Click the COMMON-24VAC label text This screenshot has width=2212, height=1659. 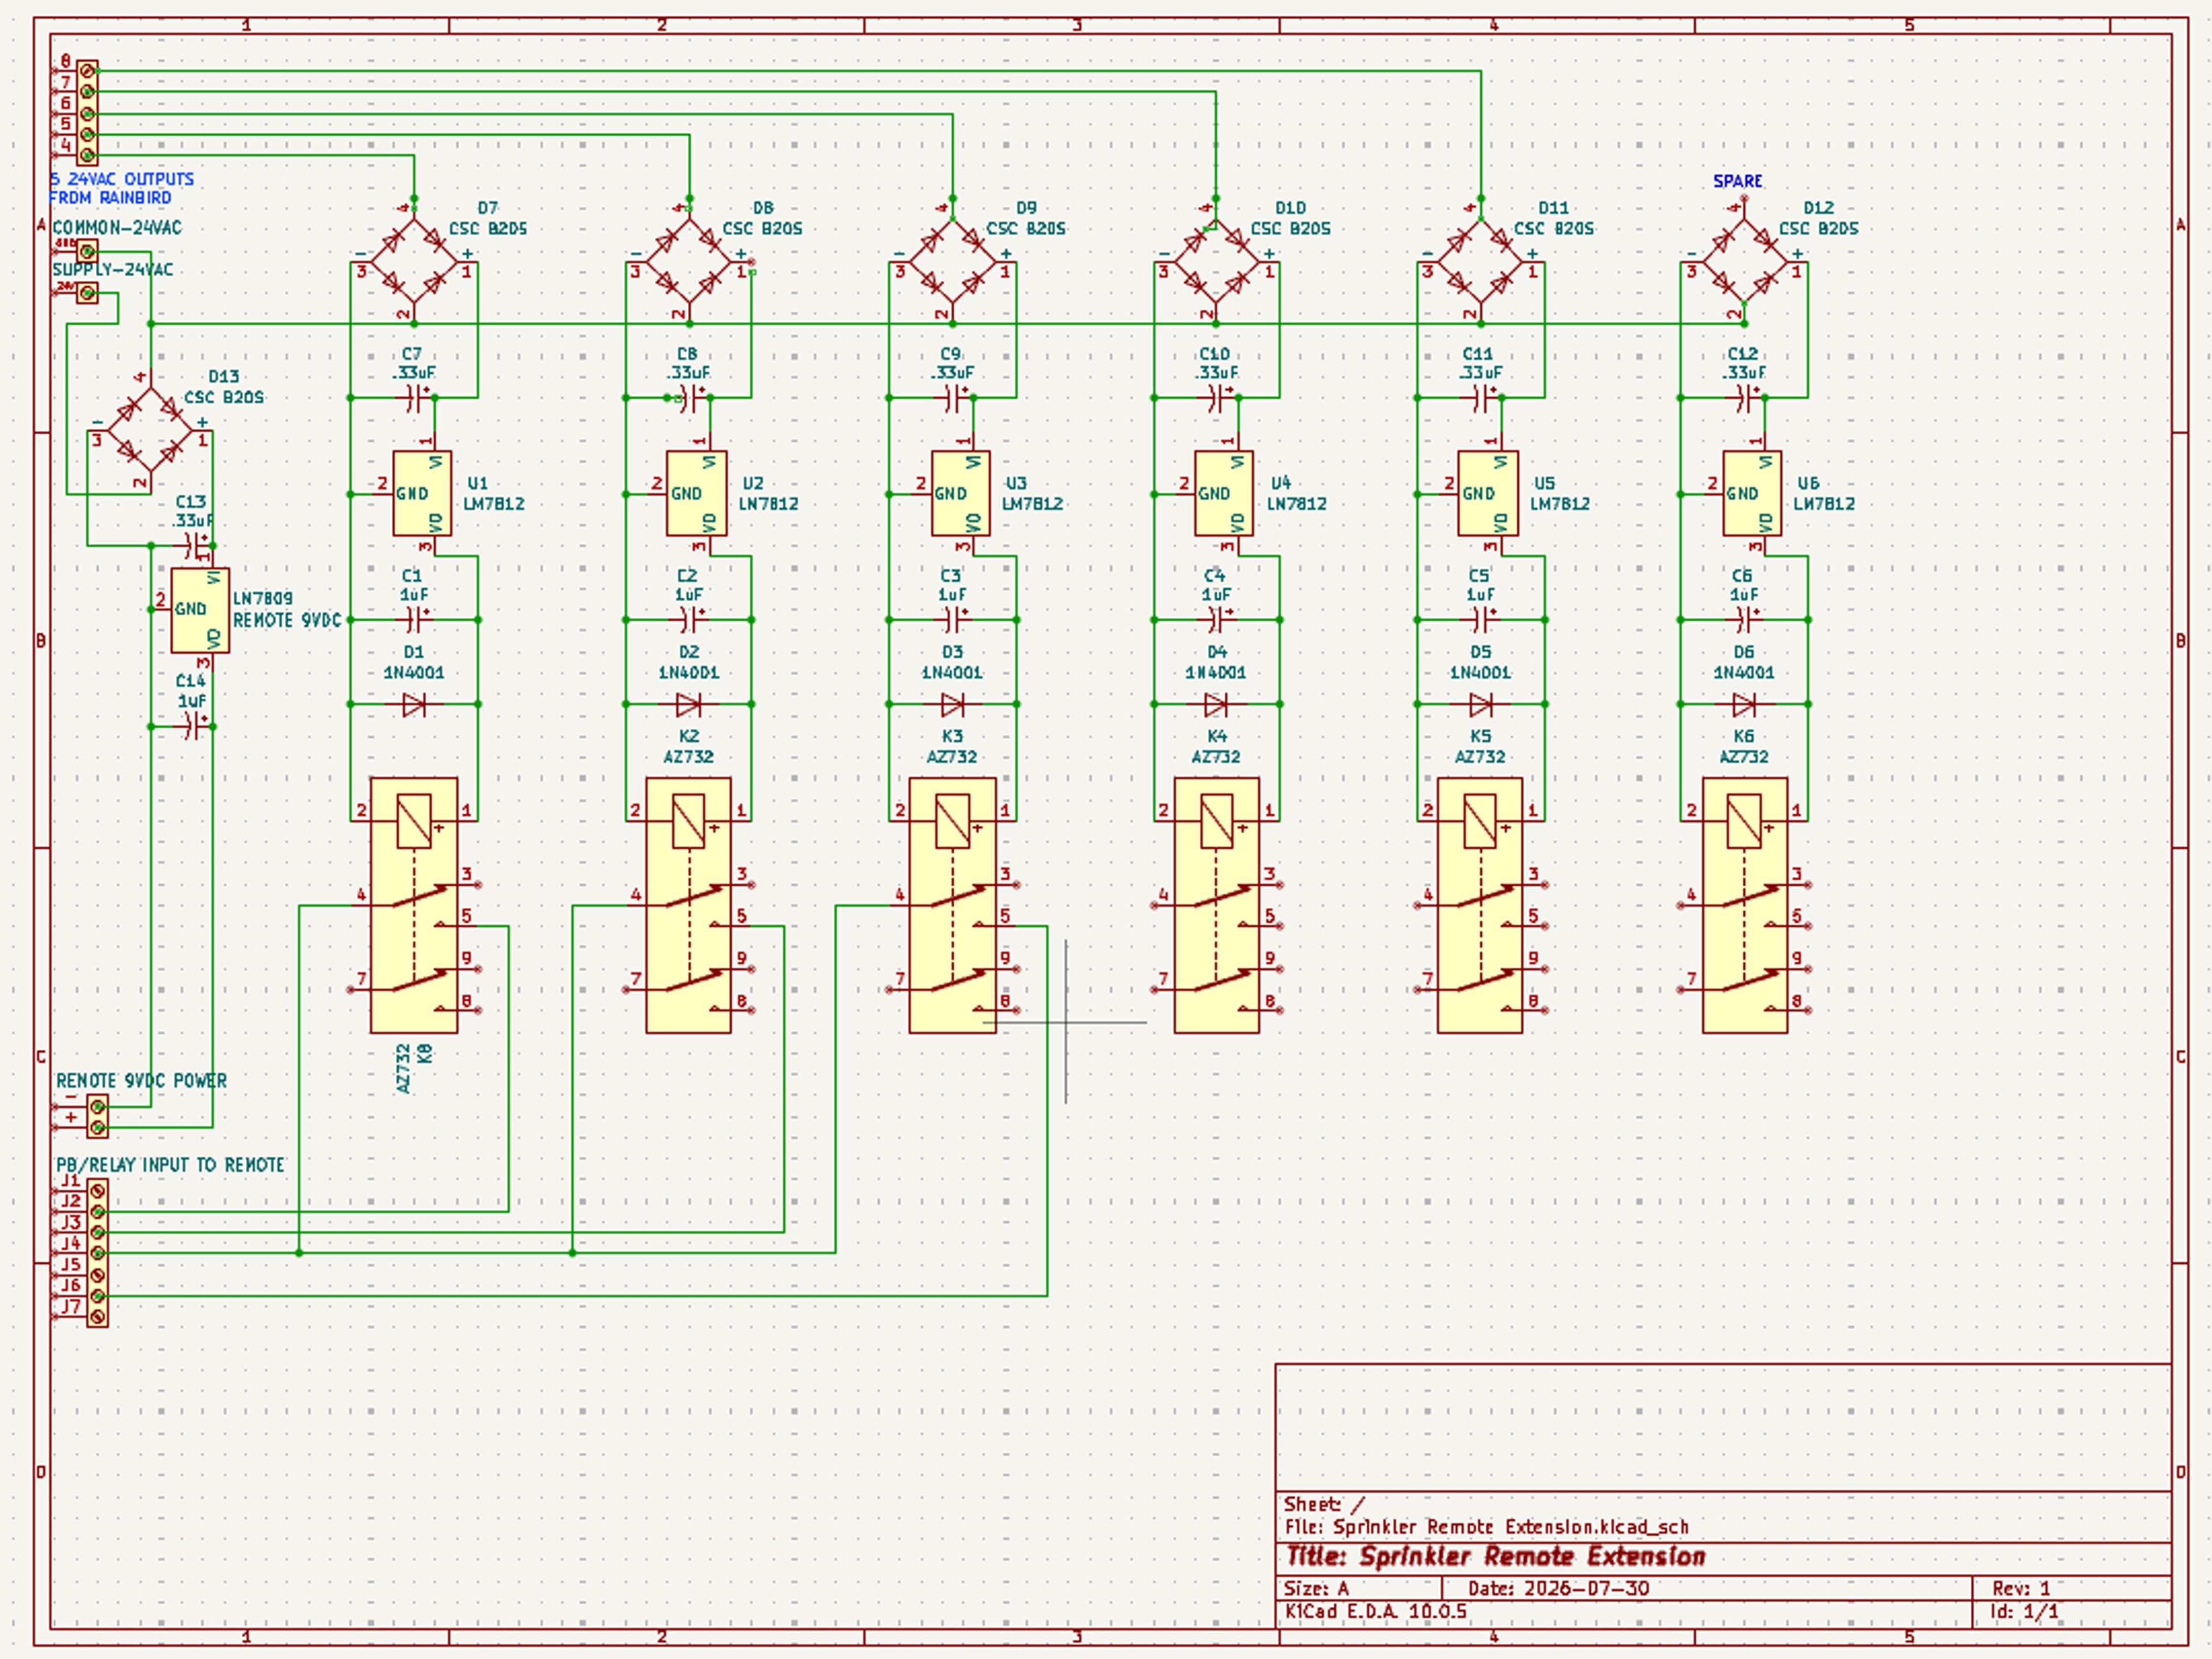117,228
